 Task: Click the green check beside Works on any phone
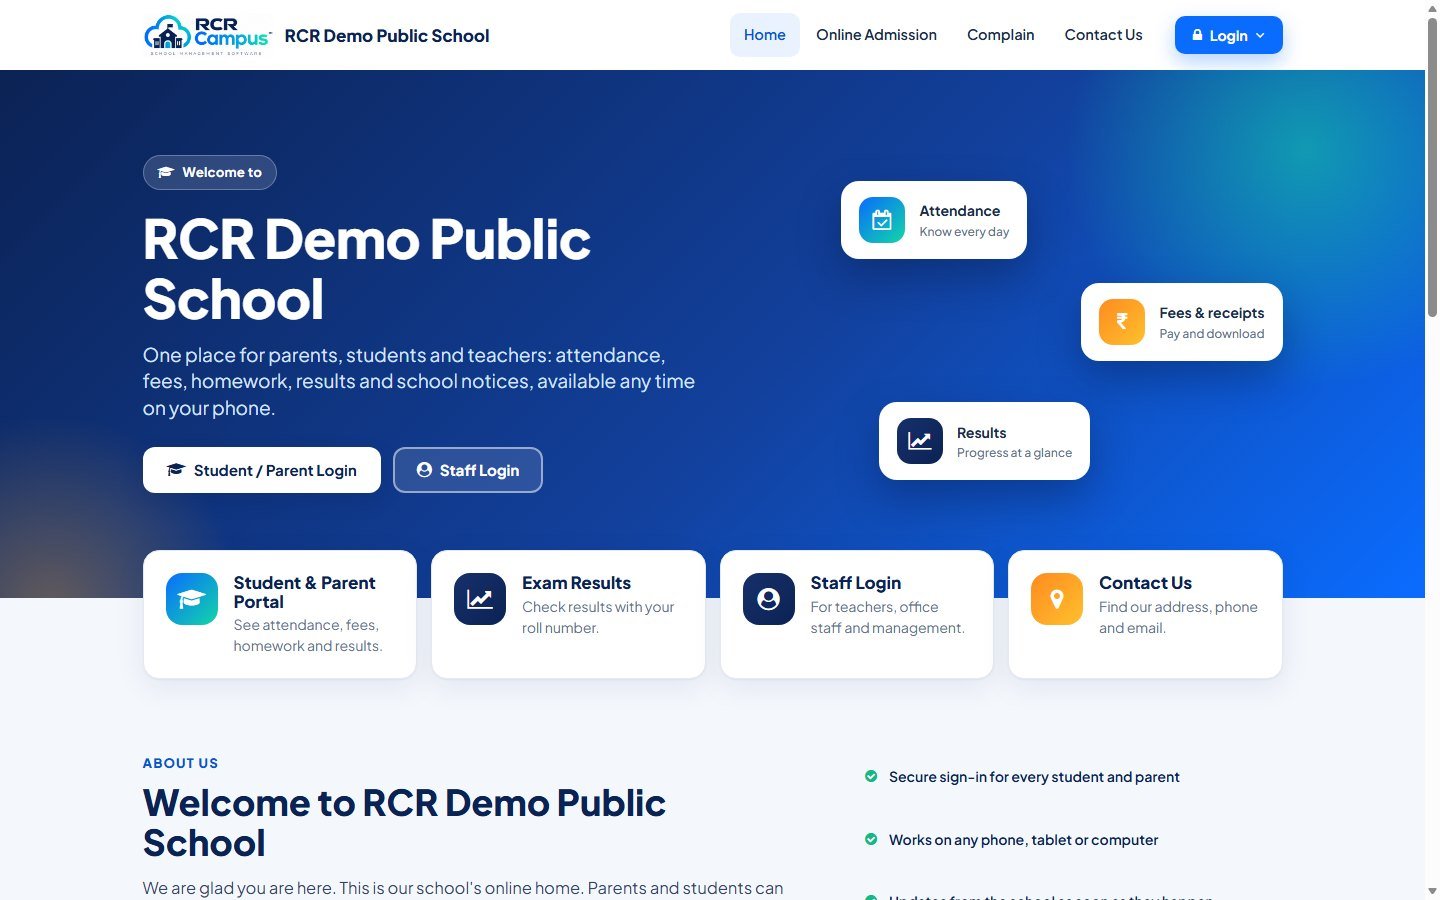(871, 839)
